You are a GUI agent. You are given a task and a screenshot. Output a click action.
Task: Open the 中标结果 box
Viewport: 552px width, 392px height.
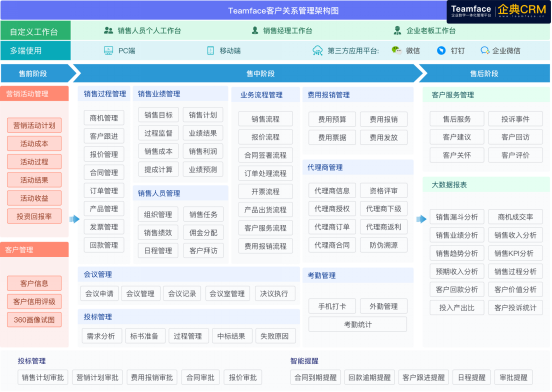pyautogui.click(x=231, y=336)
